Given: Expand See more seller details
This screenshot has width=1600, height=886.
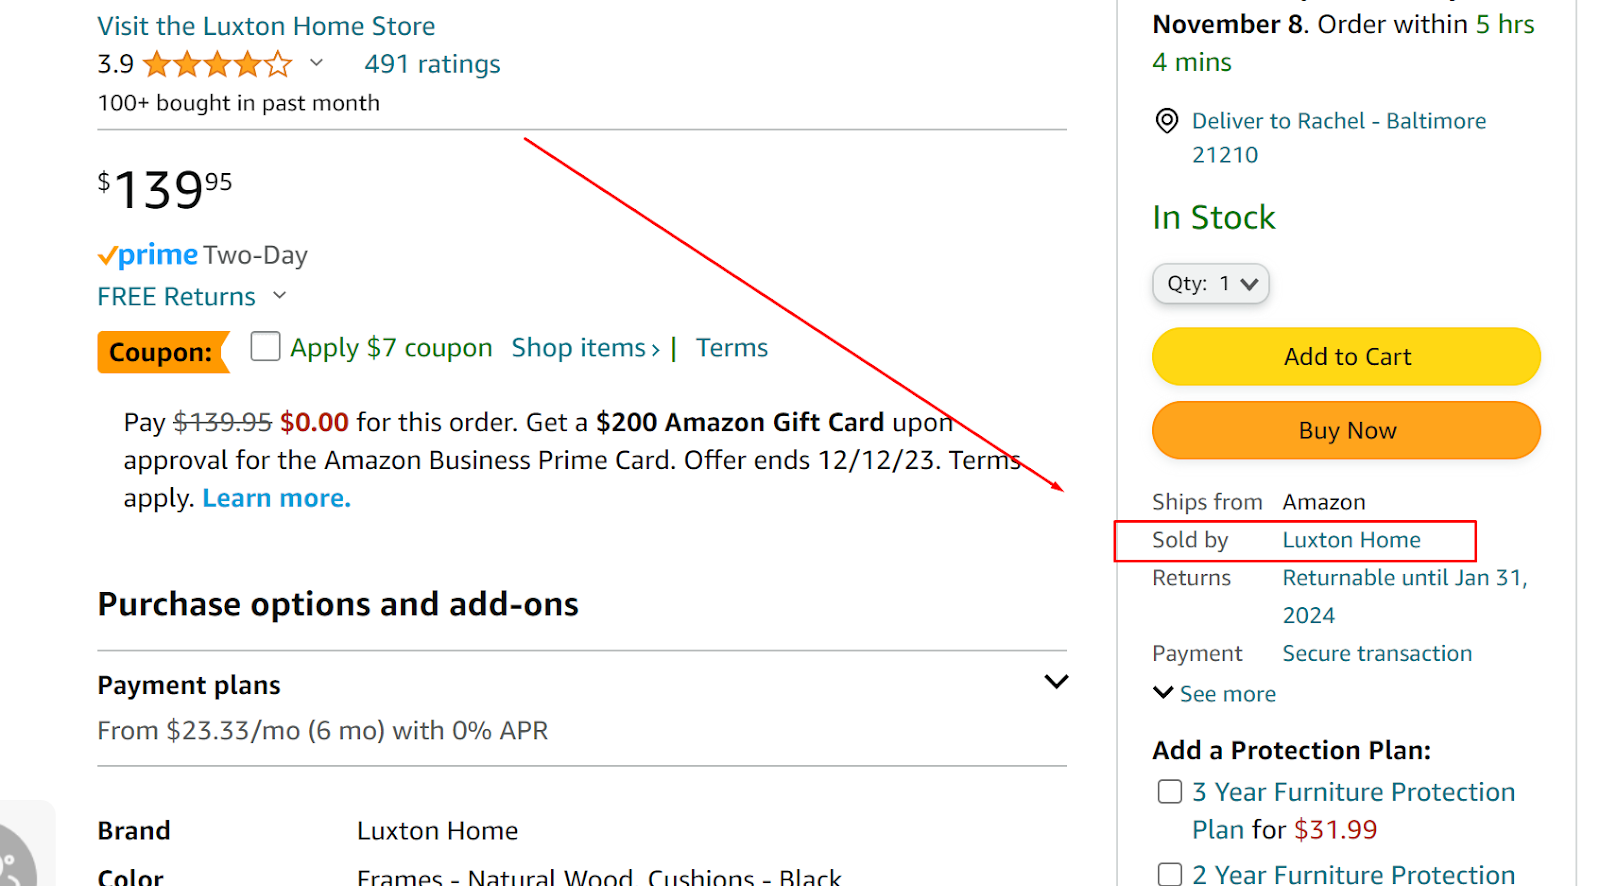Looking at the screenshot, I should (1215, 694).
